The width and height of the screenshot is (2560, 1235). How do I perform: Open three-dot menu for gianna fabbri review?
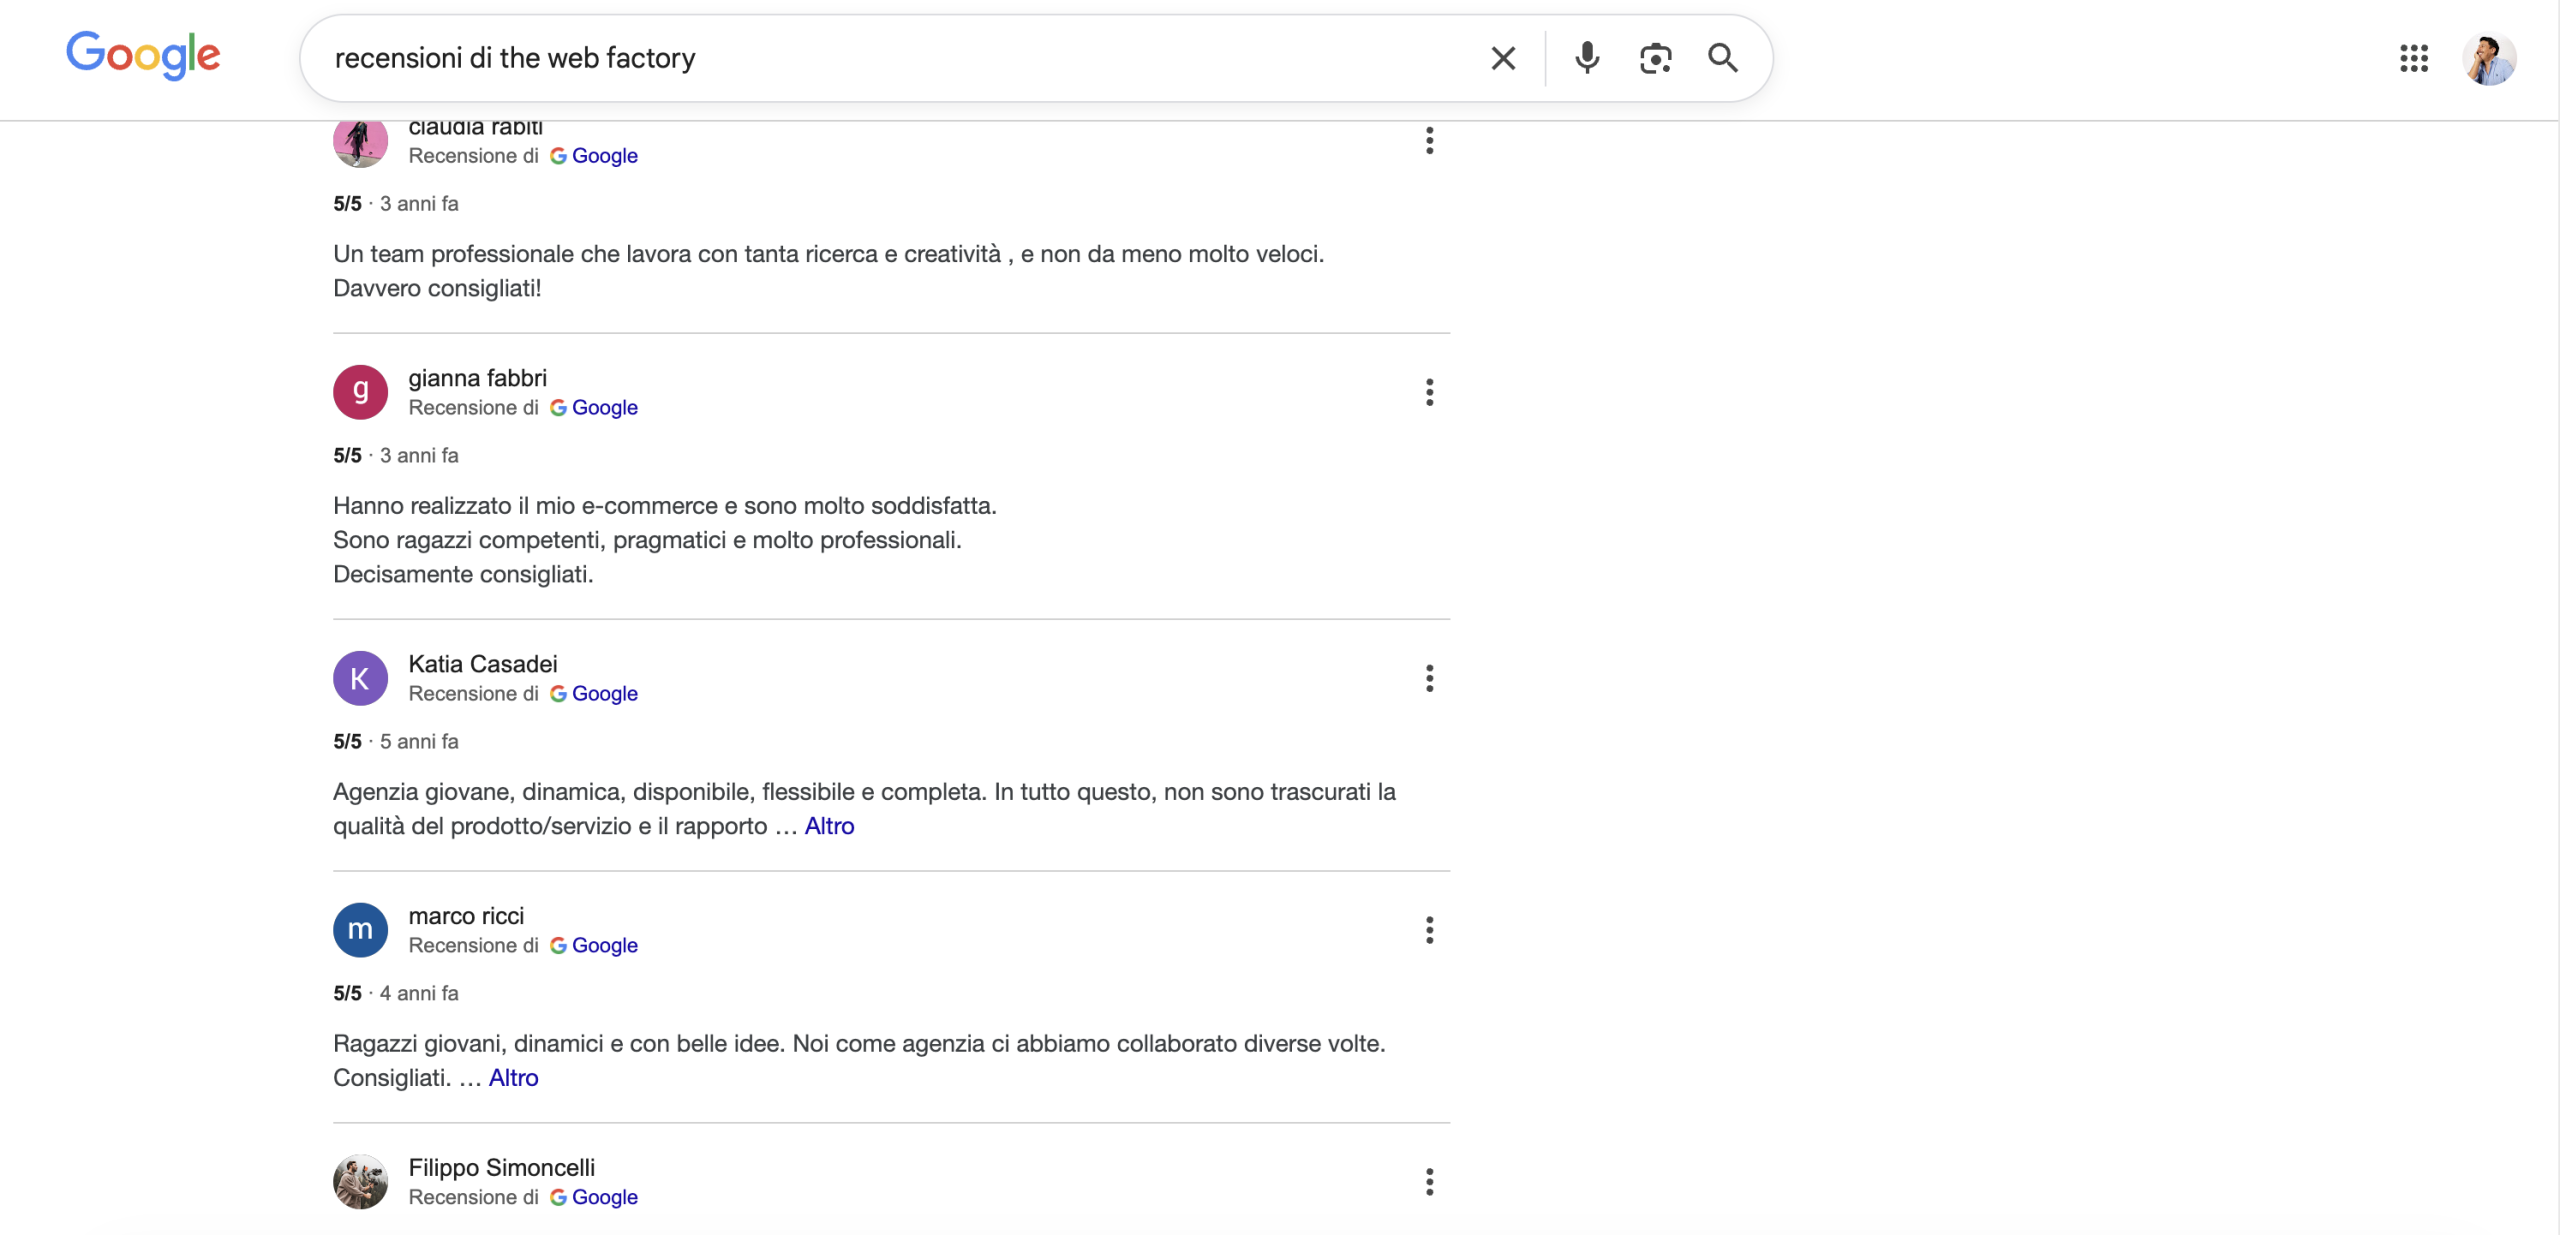tap(1429, 392)
